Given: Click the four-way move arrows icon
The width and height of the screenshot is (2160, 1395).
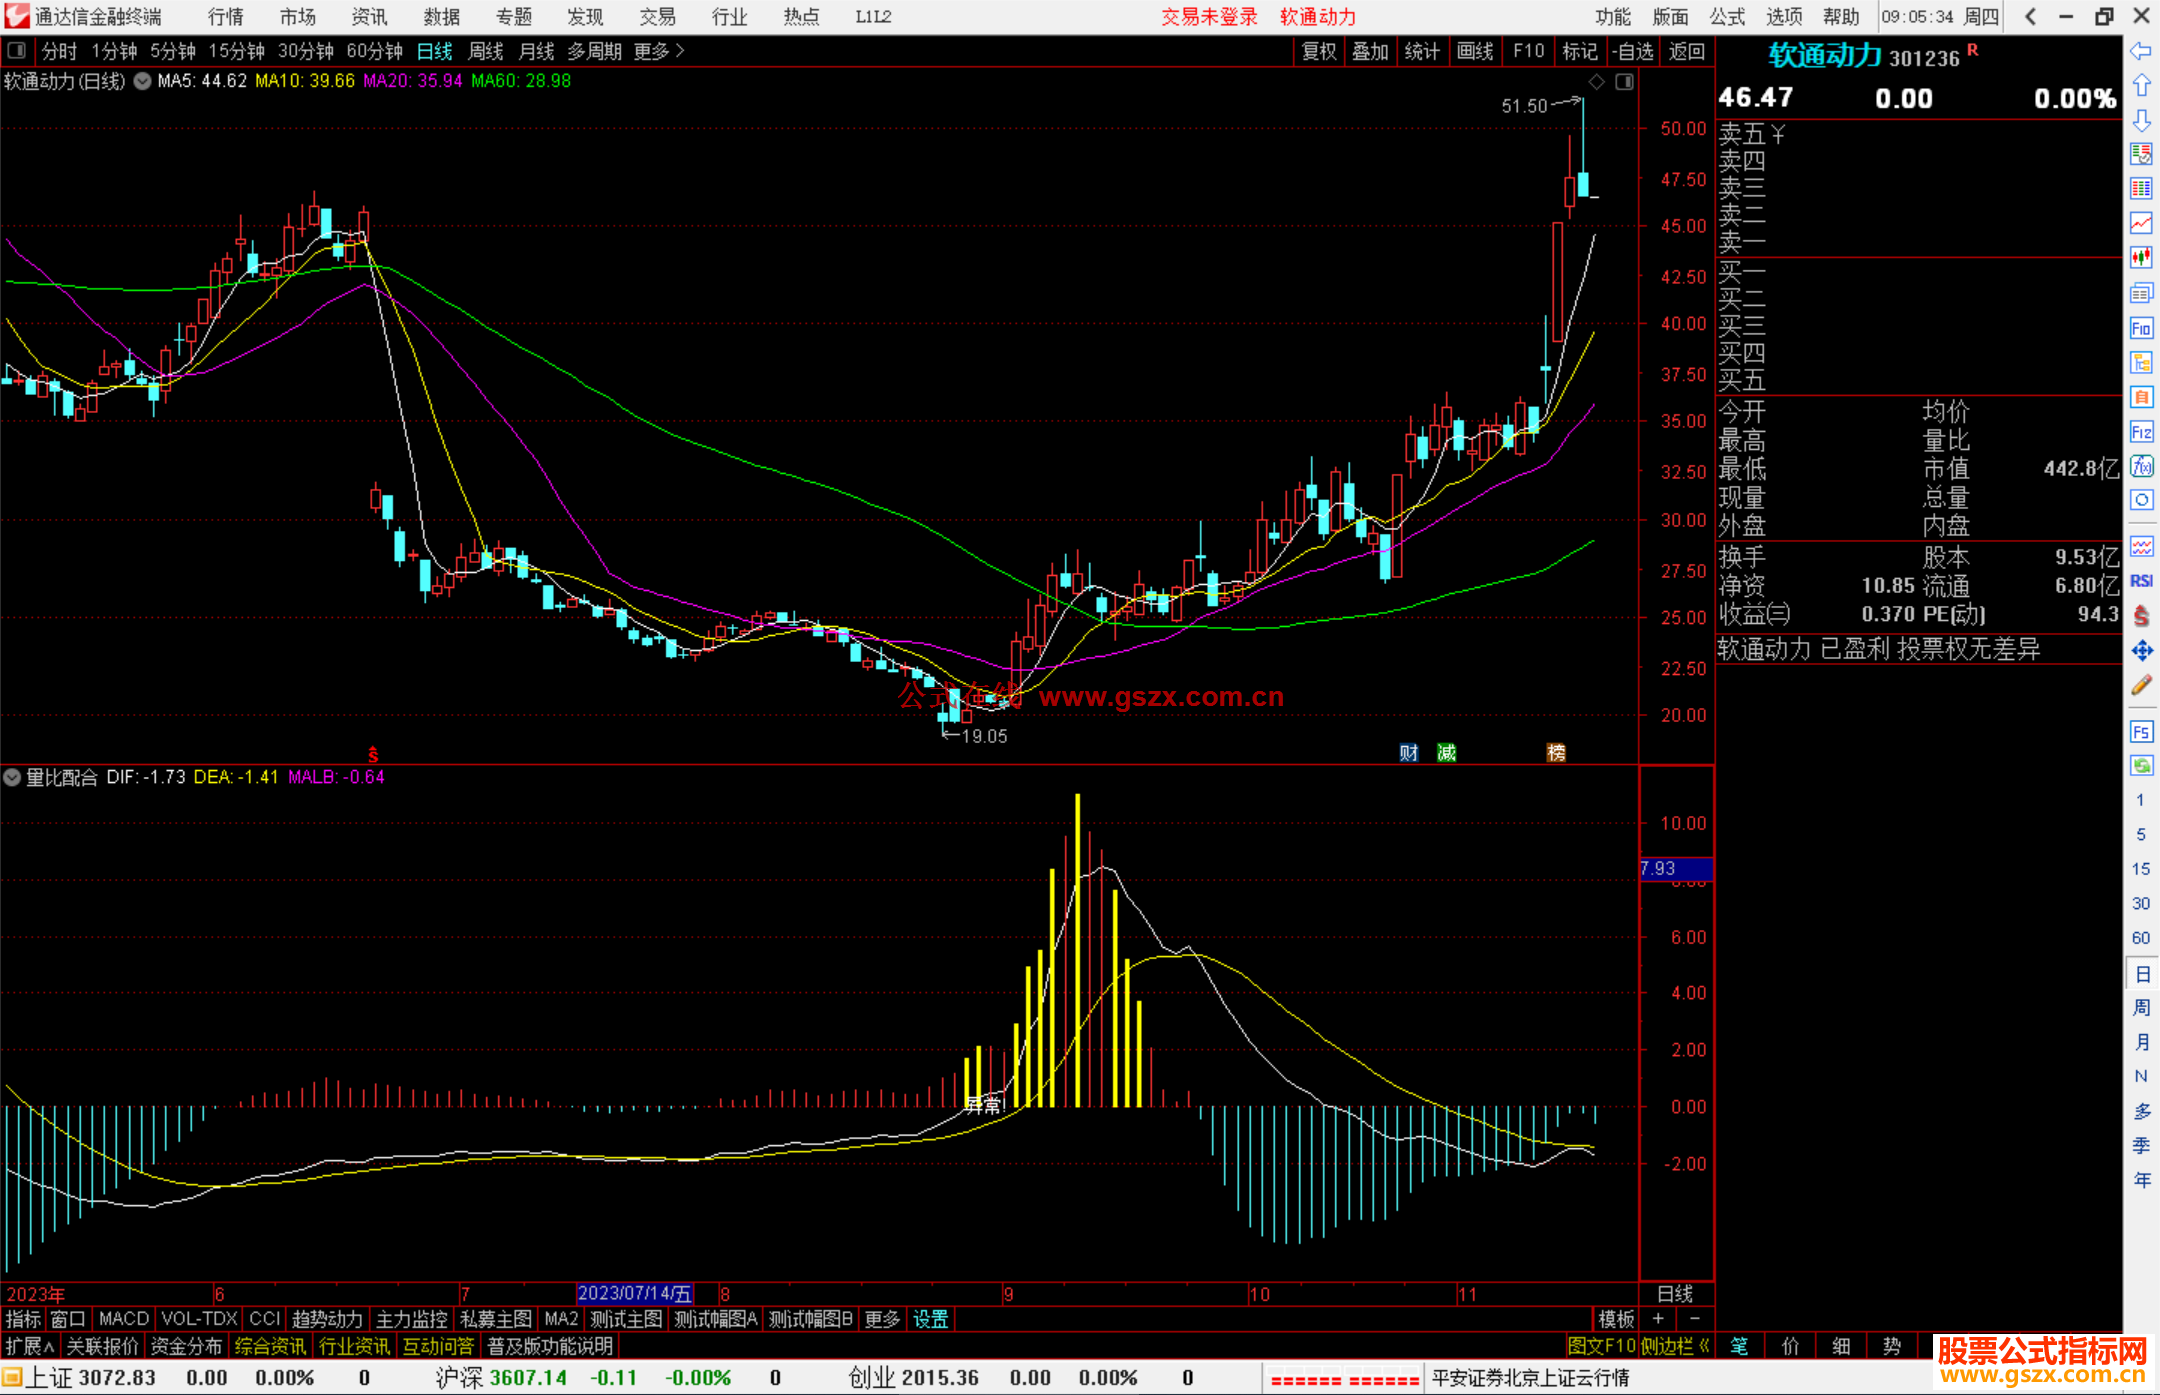Looking at the screenshot, I should (2141, 651).
